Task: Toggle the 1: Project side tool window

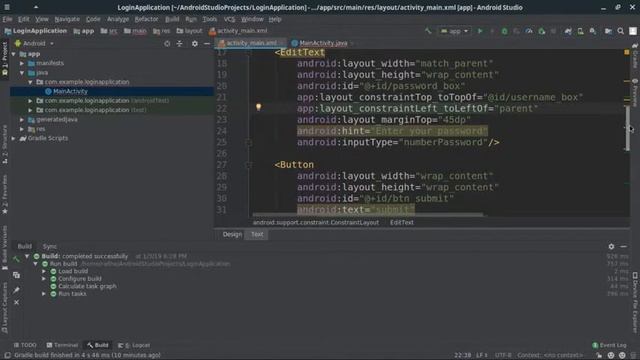Action: 5,59
